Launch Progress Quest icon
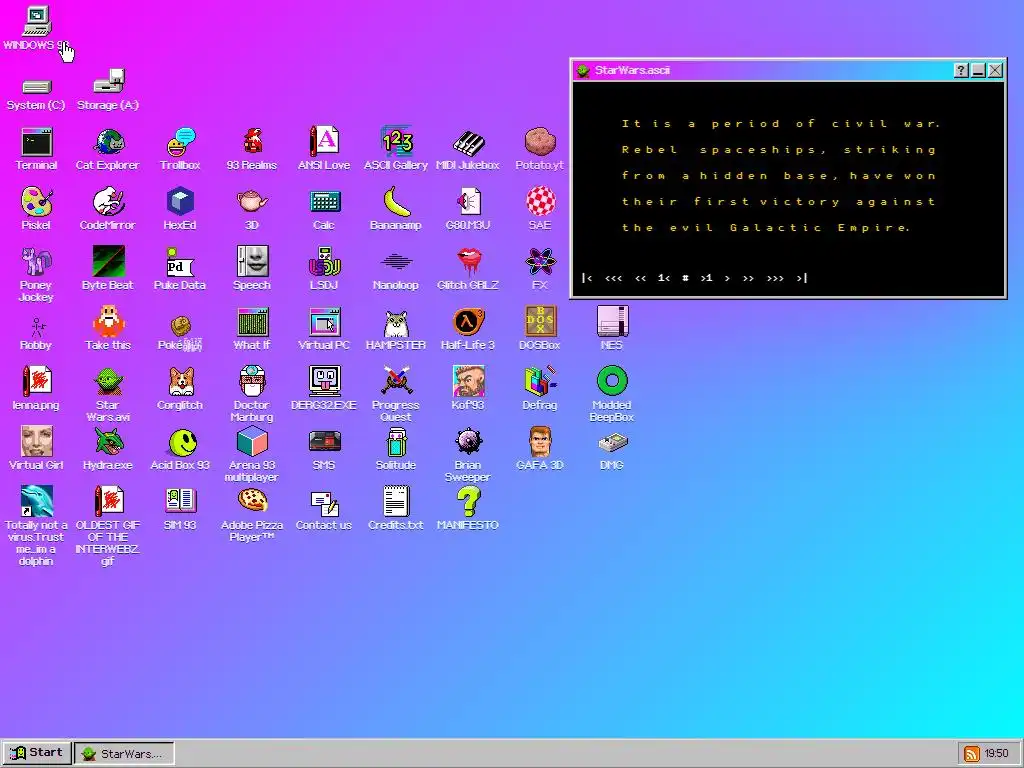The height and width of the screenshot is (768, 1024). [x=396, y=394]
